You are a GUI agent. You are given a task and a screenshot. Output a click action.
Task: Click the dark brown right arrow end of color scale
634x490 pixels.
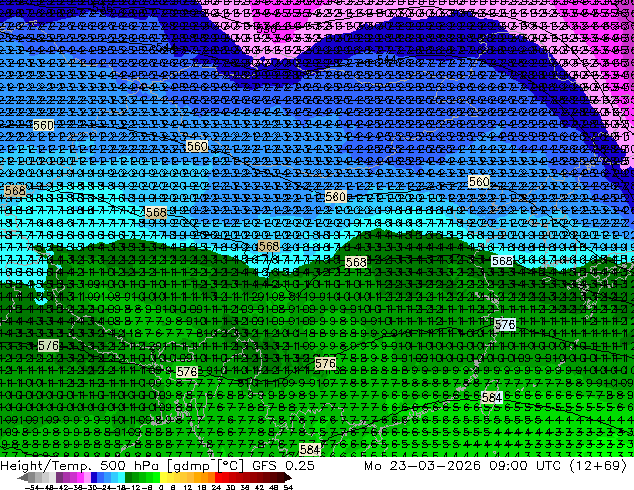(288, 478)
